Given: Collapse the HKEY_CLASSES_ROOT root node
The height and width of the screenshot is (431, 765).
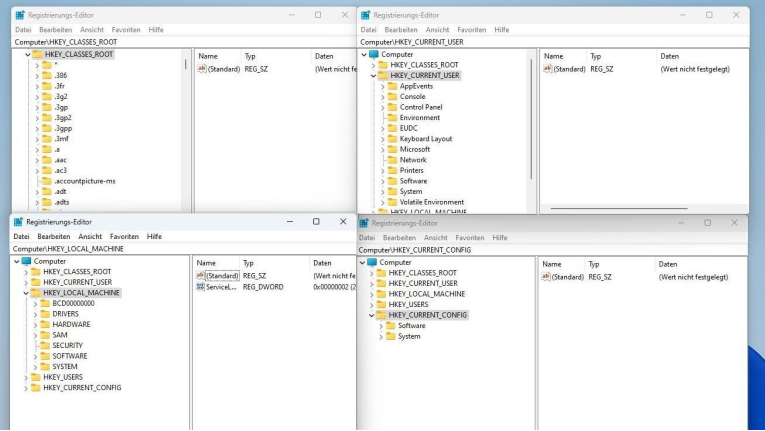Looking at the screenshot, I should [28, 55].
